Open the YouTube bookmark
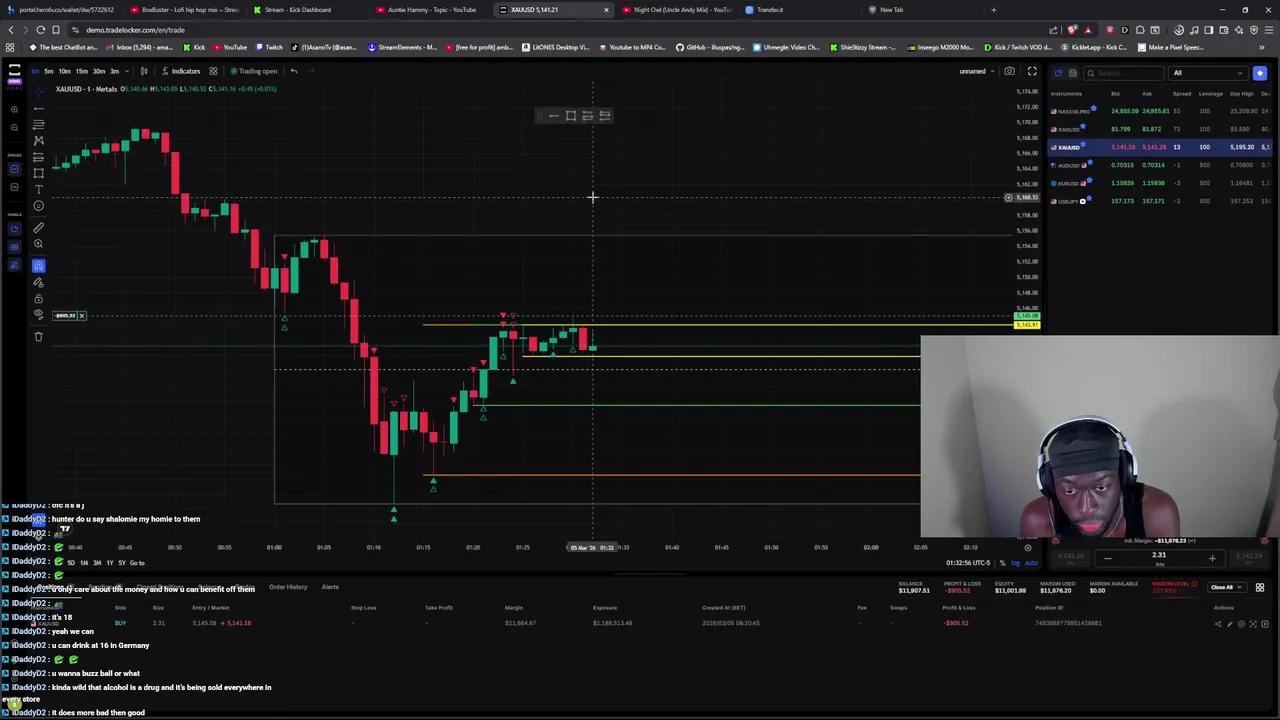Image resolution: width=1280 pixels, height=720 pixels. click(x=230, y=47)
